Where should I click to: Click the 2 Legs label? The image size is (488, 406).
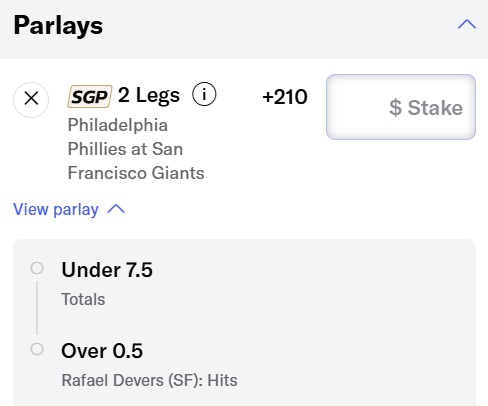coord(149,95)
